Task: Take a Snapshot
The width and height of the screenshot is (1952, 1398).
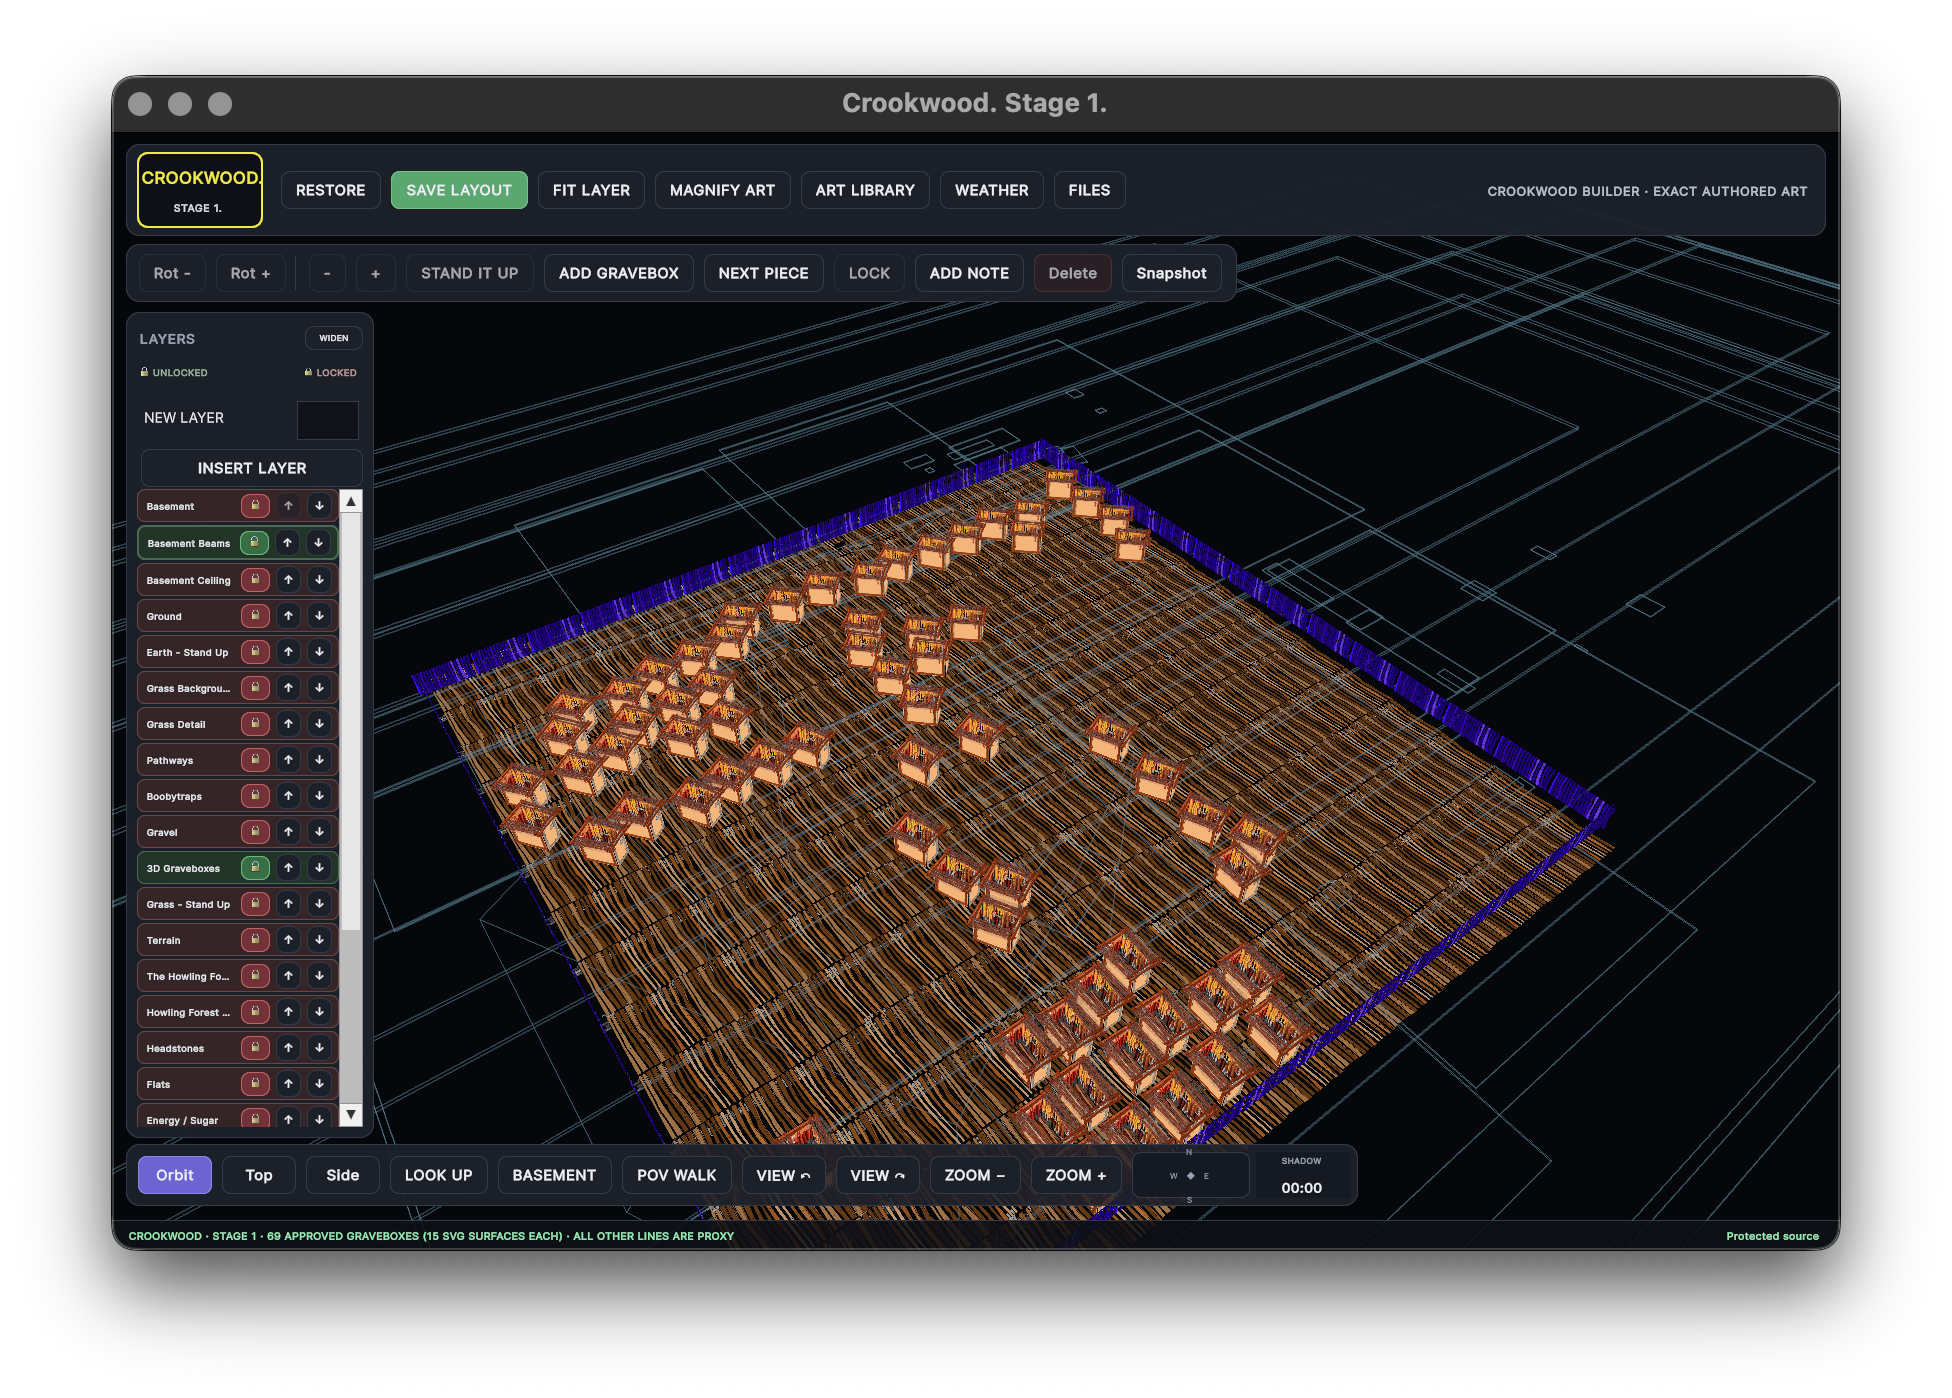Action: tap(1172, 273)
